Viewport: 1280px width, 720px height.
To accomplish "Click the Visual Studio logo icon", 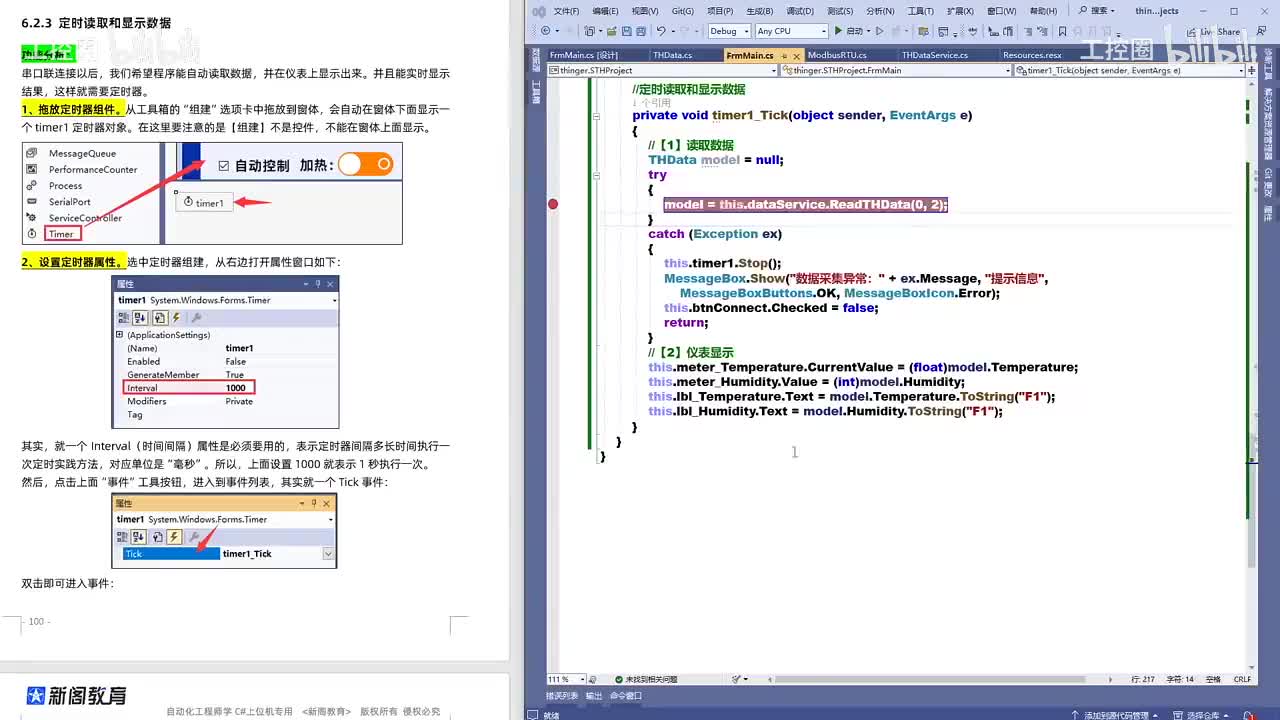I will pyautogui.click(x=539, y=11).
